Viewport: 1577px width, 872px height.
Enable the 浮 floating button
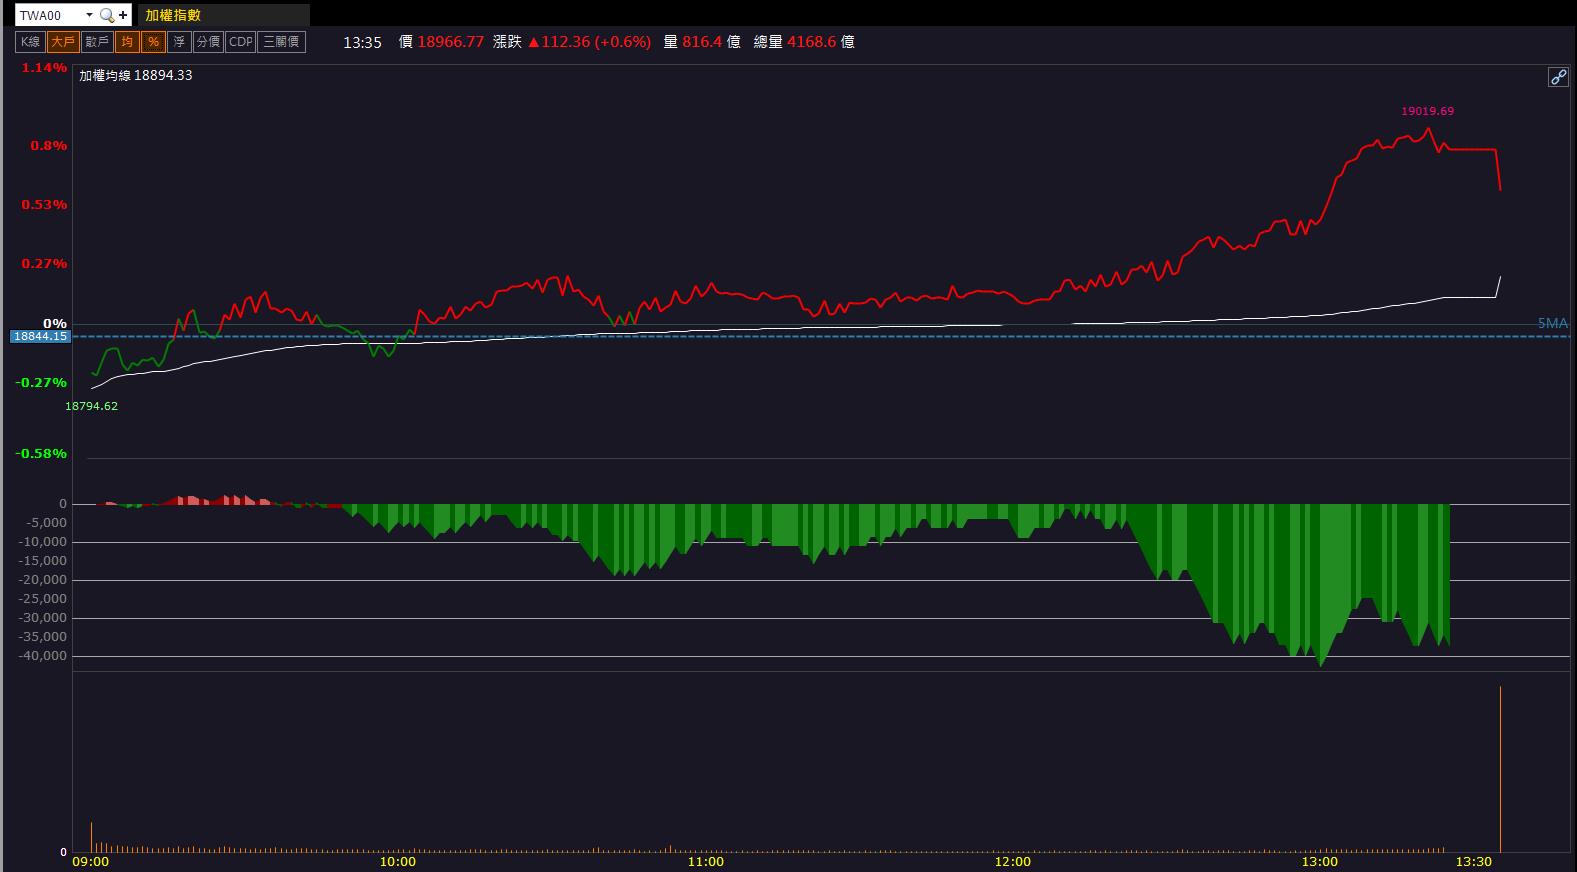(x=179, y=42)
